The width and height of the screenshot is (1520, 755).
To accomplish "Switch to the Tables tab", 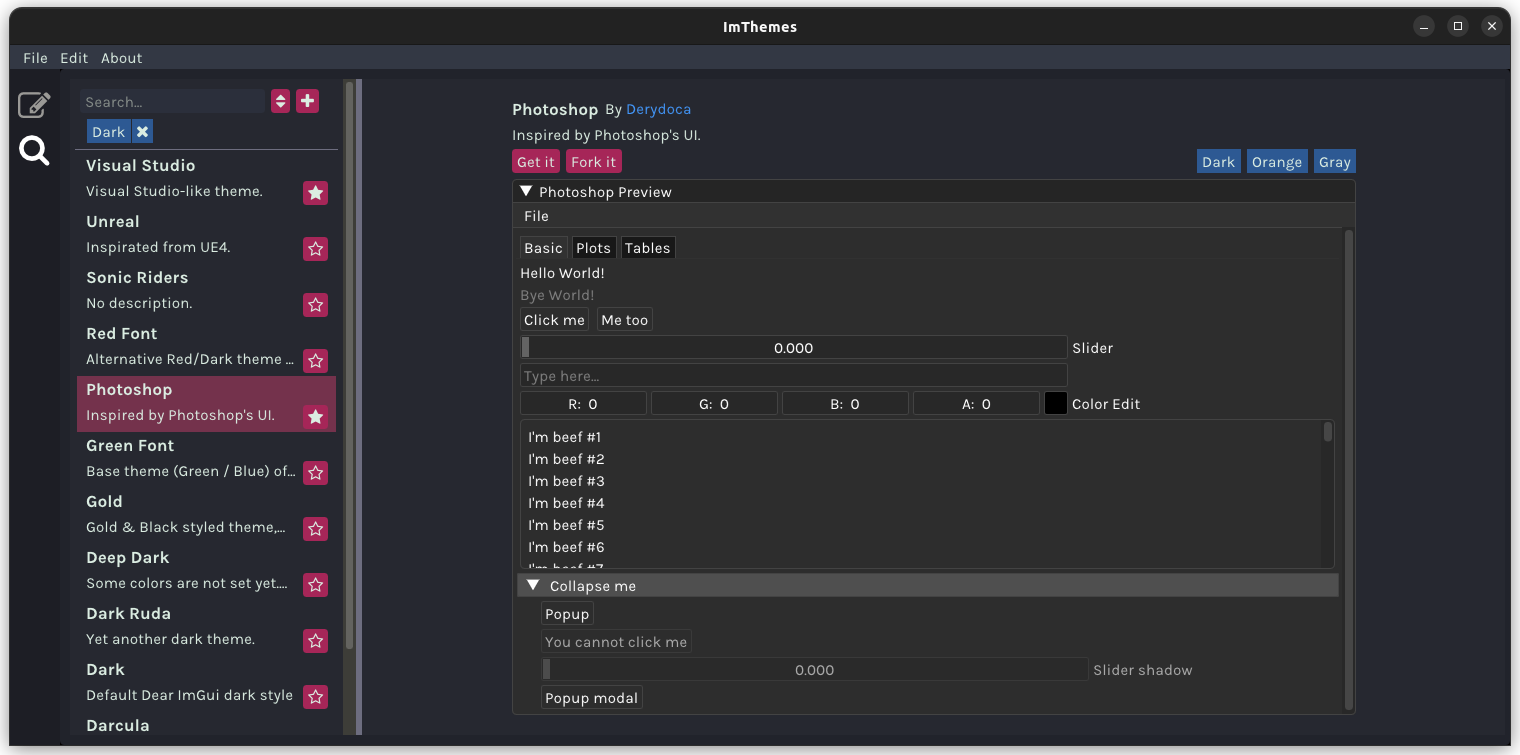I will [647, 248].
